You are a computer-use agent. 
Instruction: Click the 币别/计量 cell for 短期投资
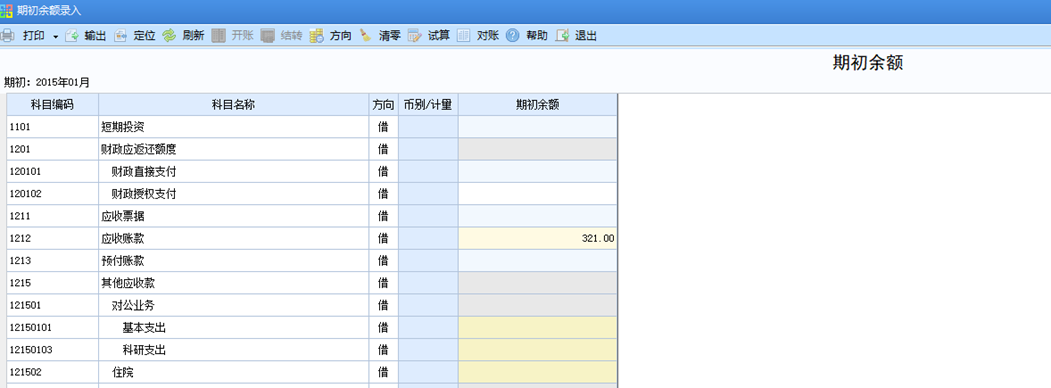(x=428, y=127)
